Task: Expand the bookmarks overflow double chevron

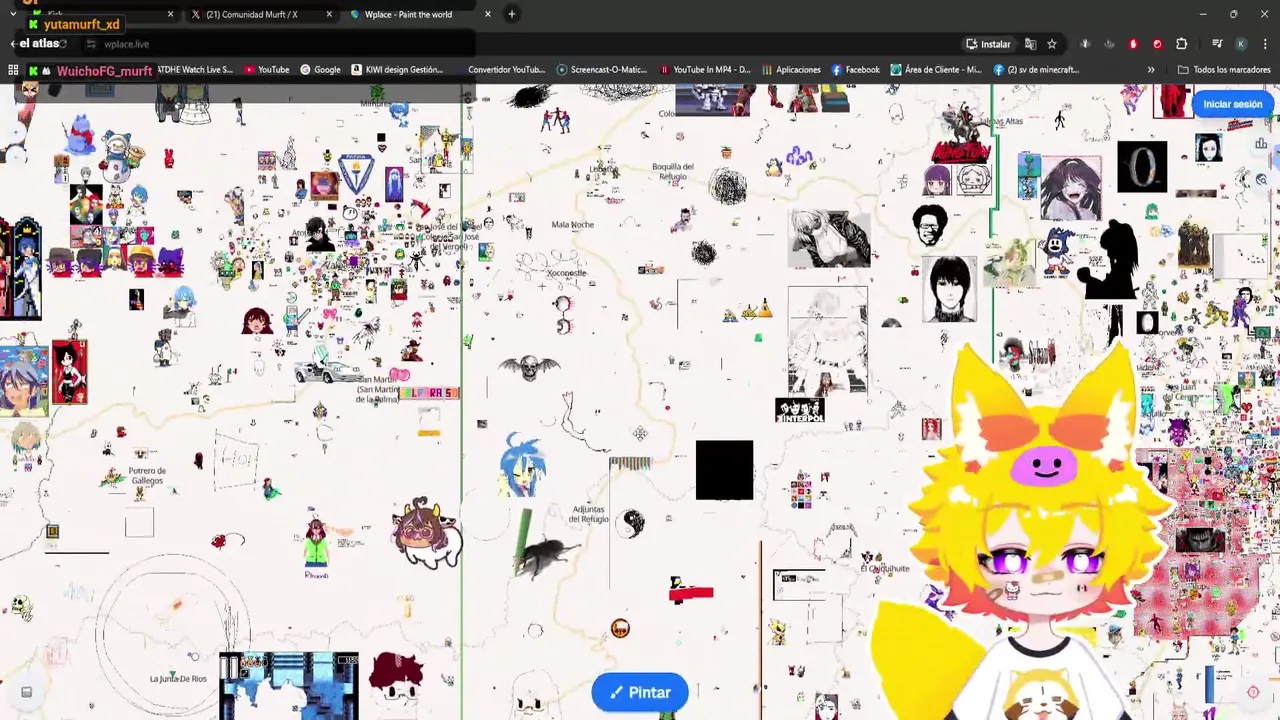Action: point(1151,70)
